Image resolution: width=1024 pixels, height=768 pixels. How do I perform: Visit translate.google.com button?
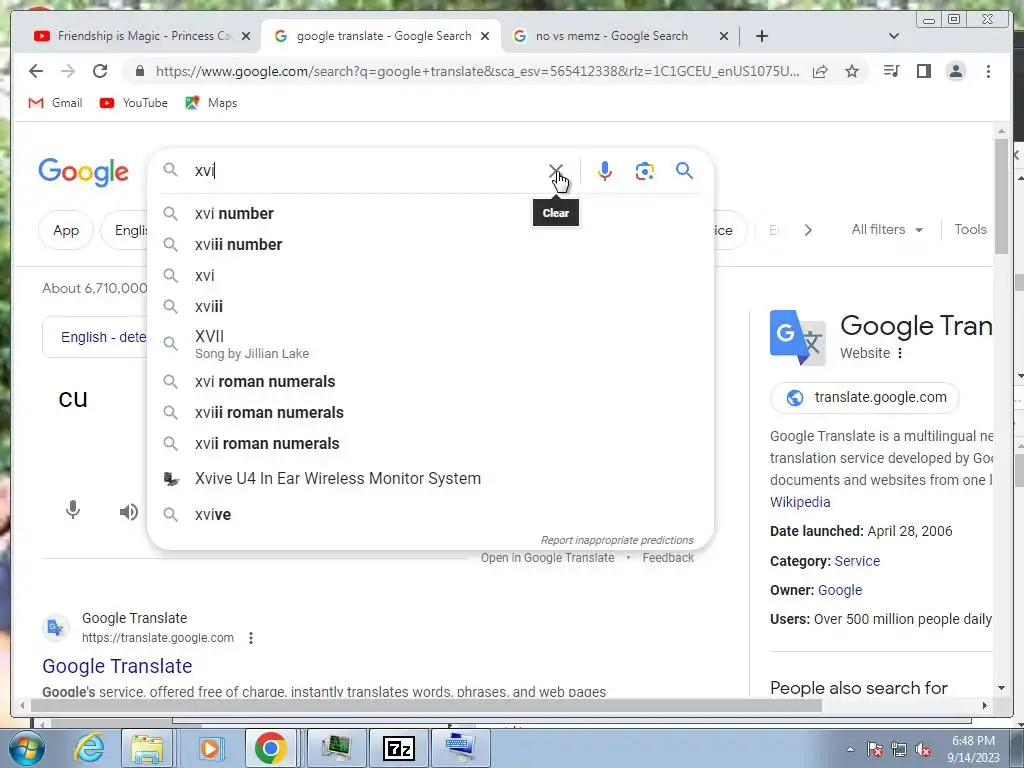865,398
